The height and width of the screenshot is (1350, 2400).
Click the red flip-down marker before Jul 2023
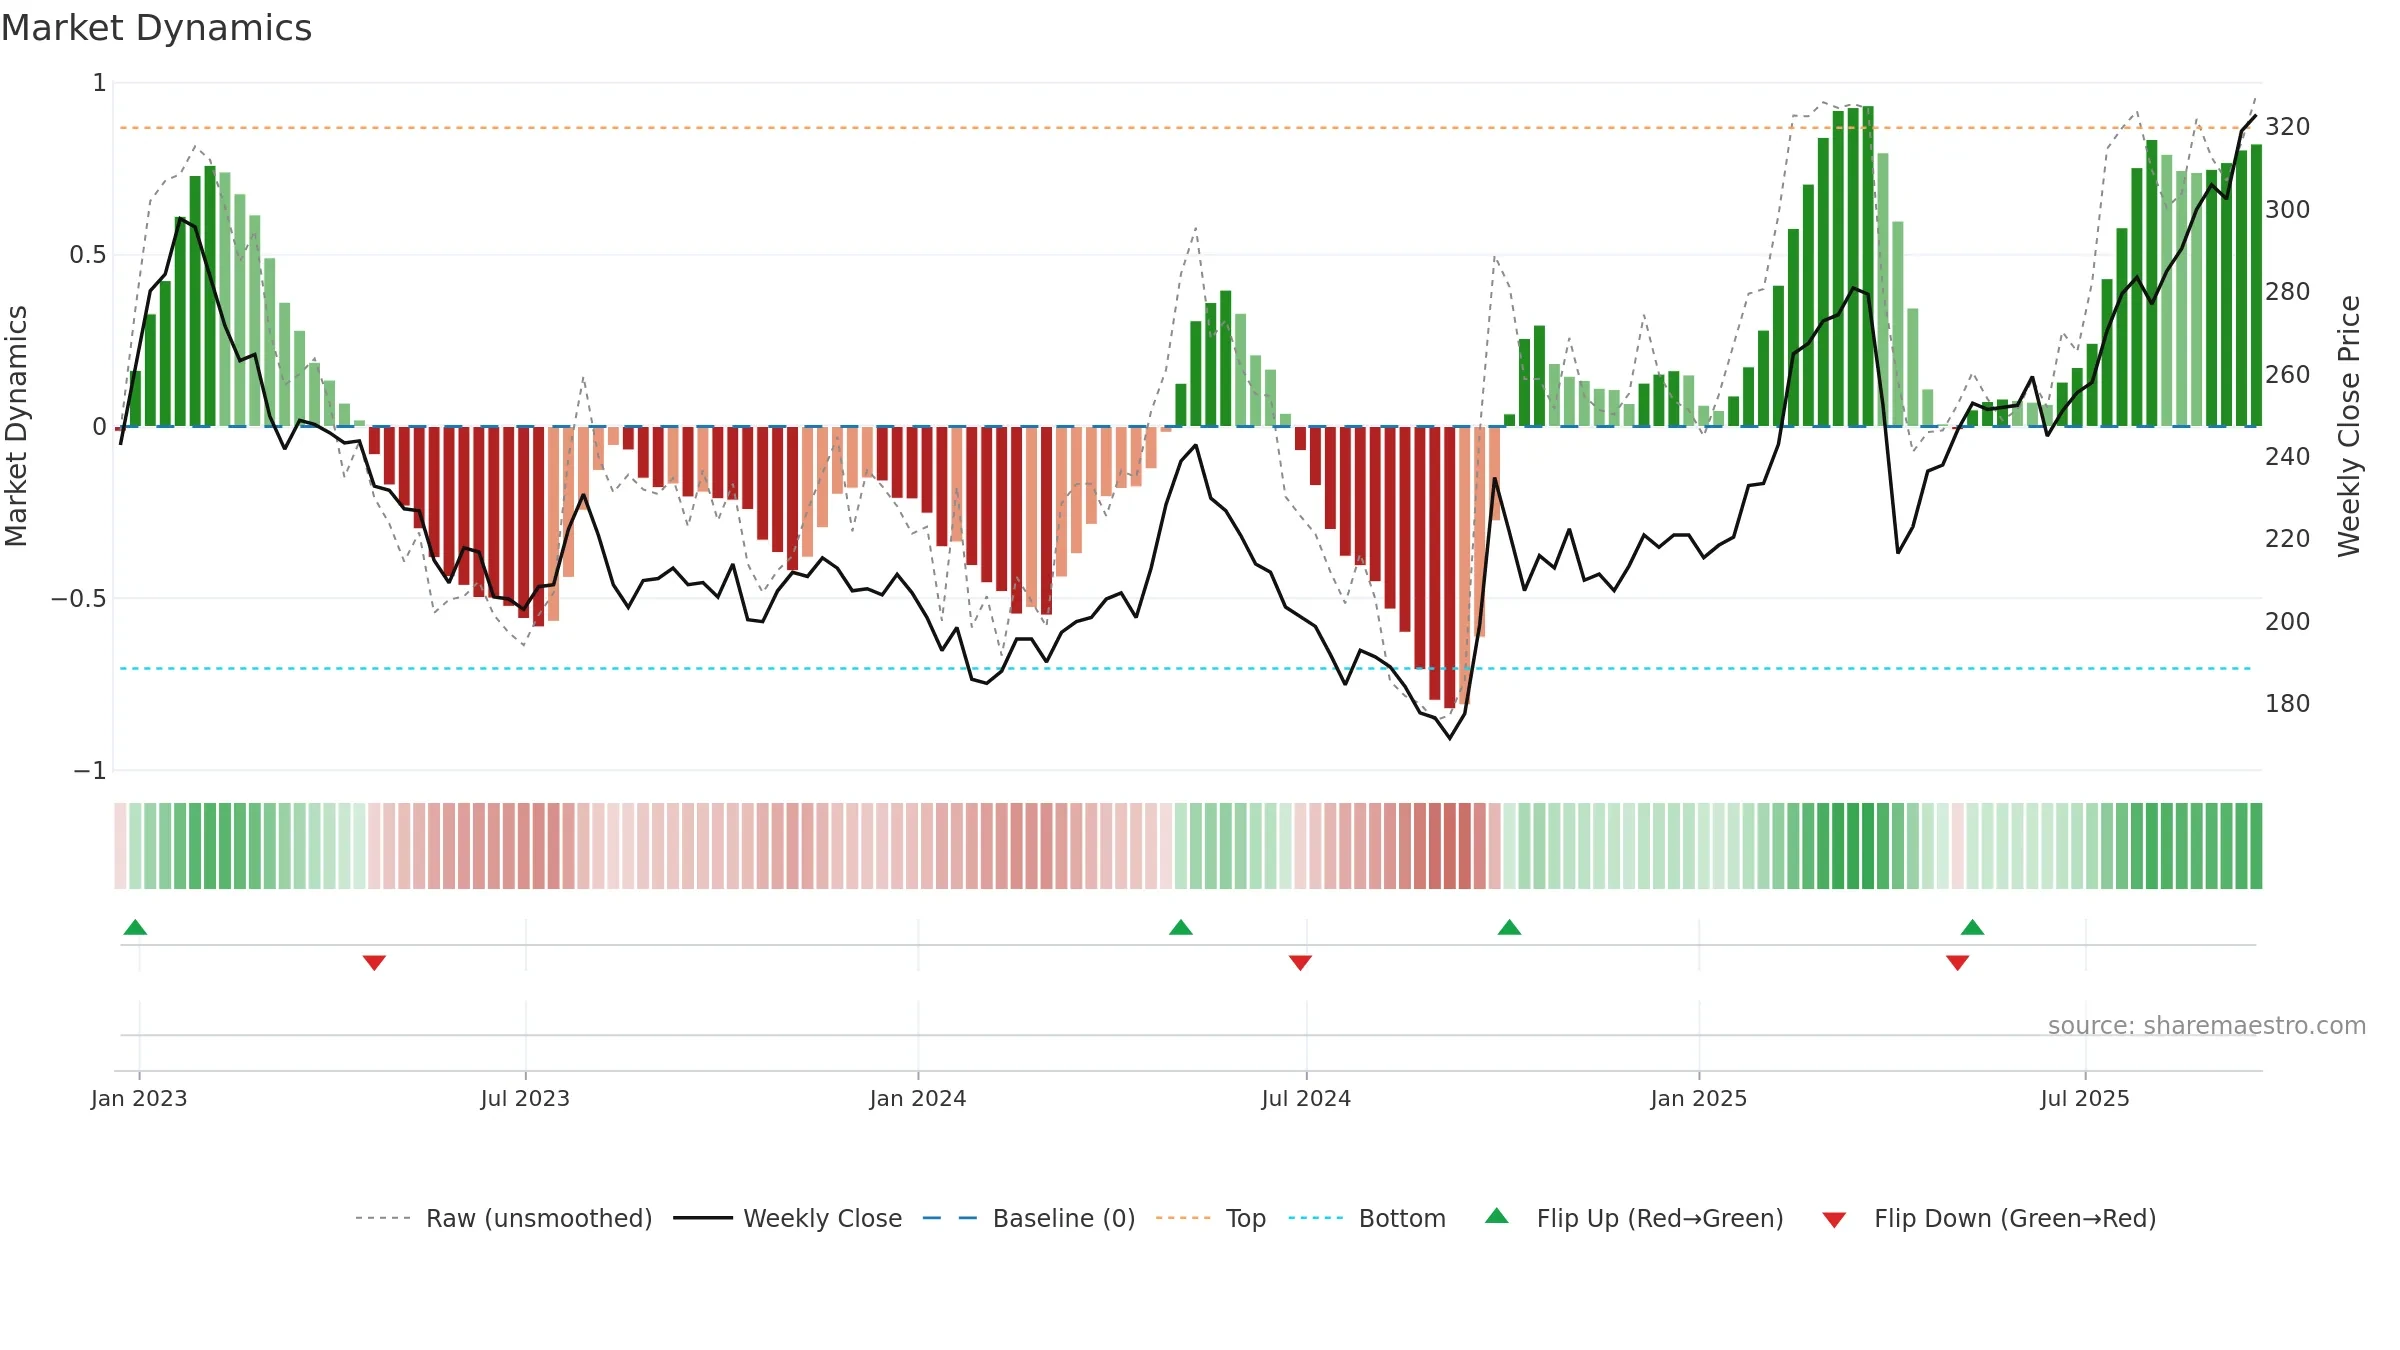coord(374,962)
